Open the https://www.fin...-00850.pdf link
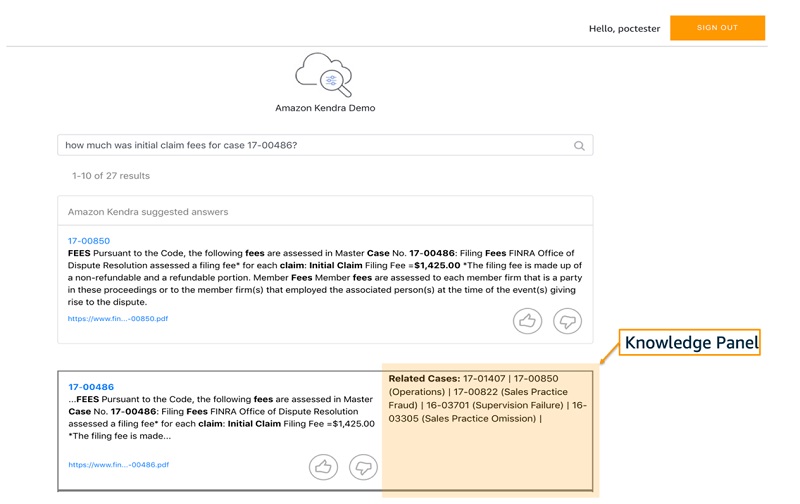Screen dimensions: 800x504 point(118,318)
